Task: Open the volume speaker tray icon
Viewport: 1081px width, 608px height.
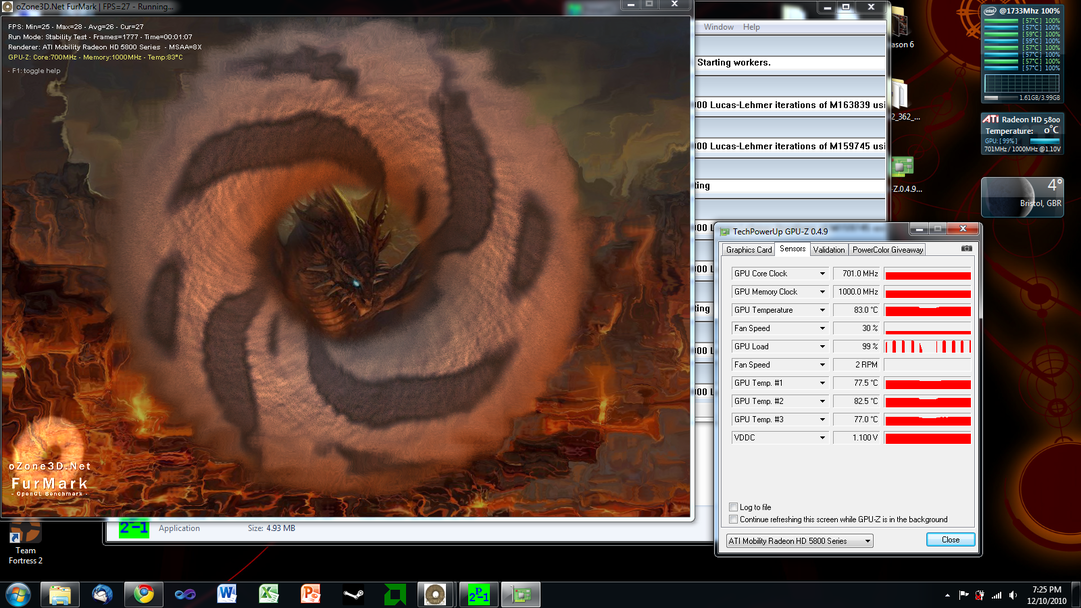Action: coord(1013,595)
